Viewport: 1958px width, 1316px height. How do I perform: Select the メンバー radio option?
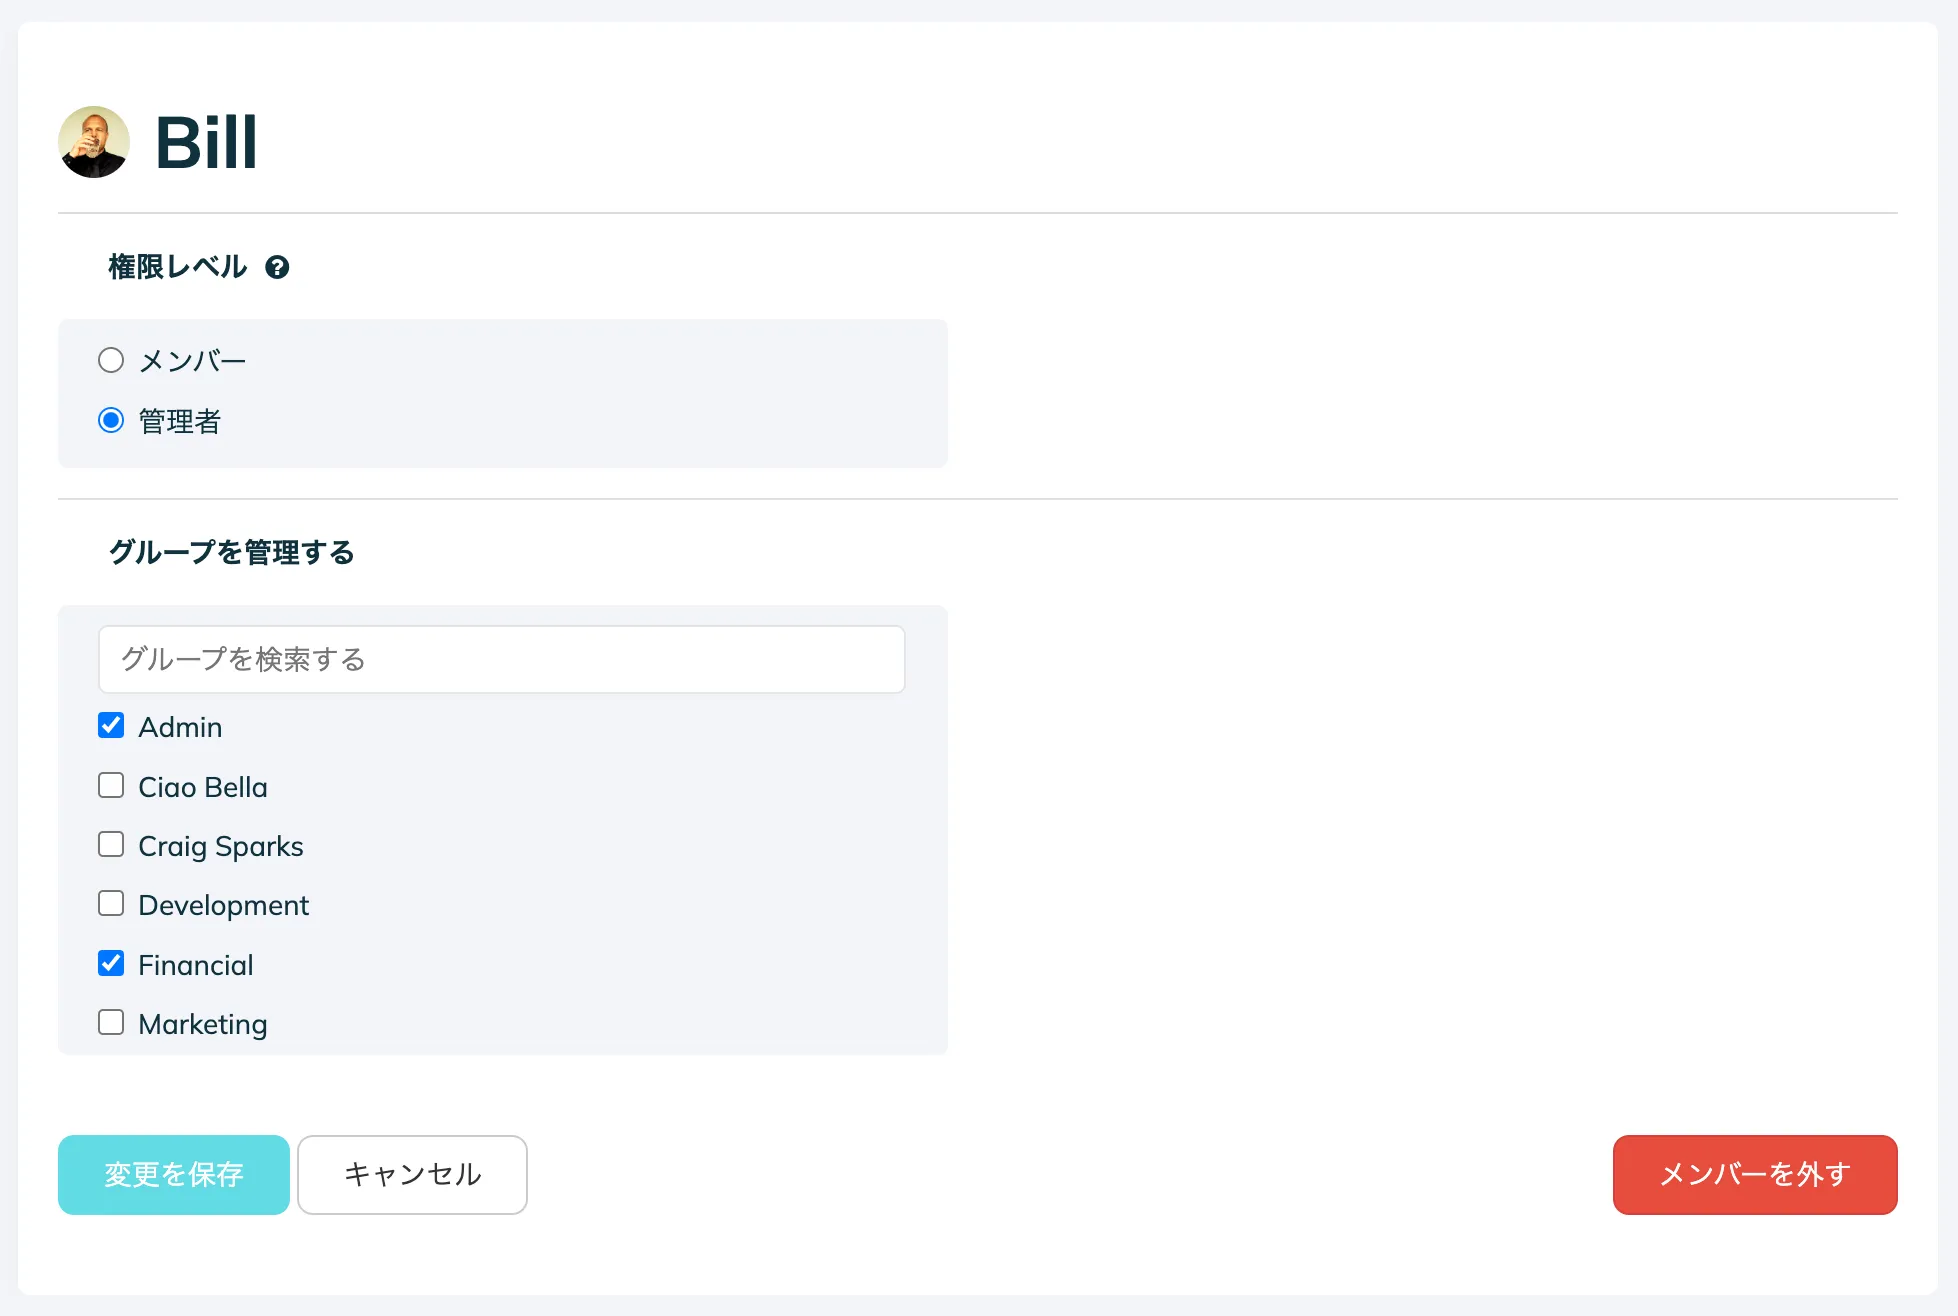[111, 360]
